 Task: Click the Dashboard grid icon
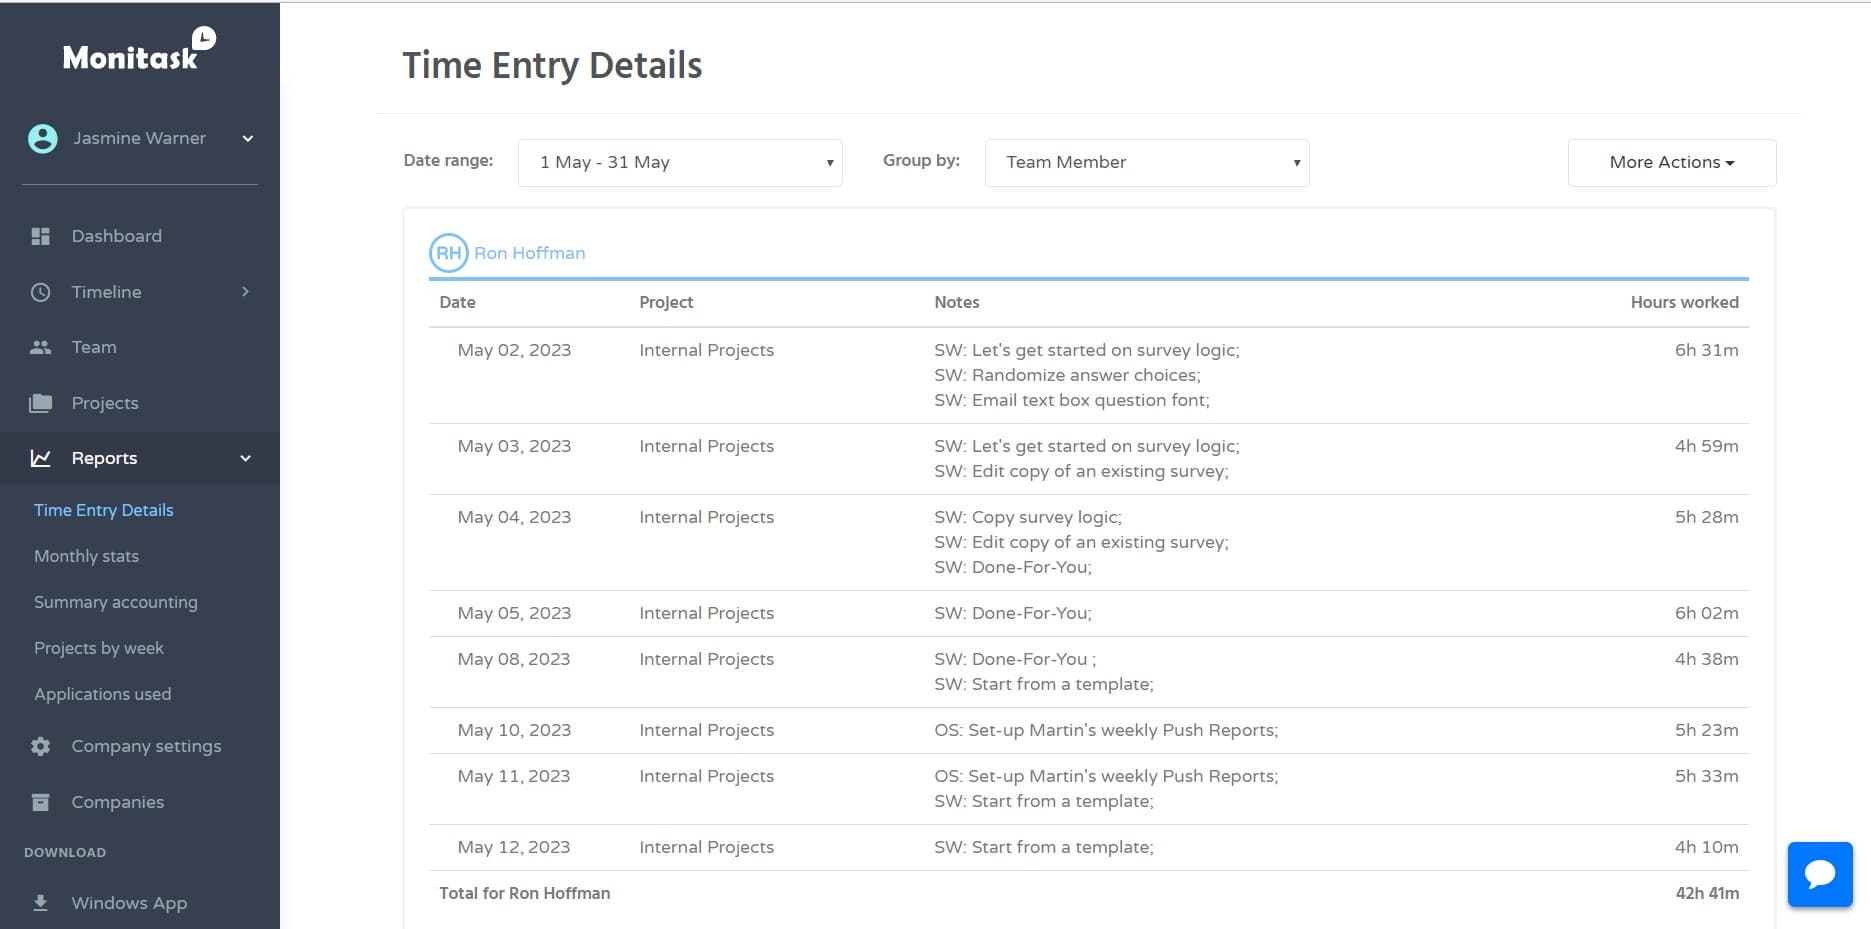(41, 236)
